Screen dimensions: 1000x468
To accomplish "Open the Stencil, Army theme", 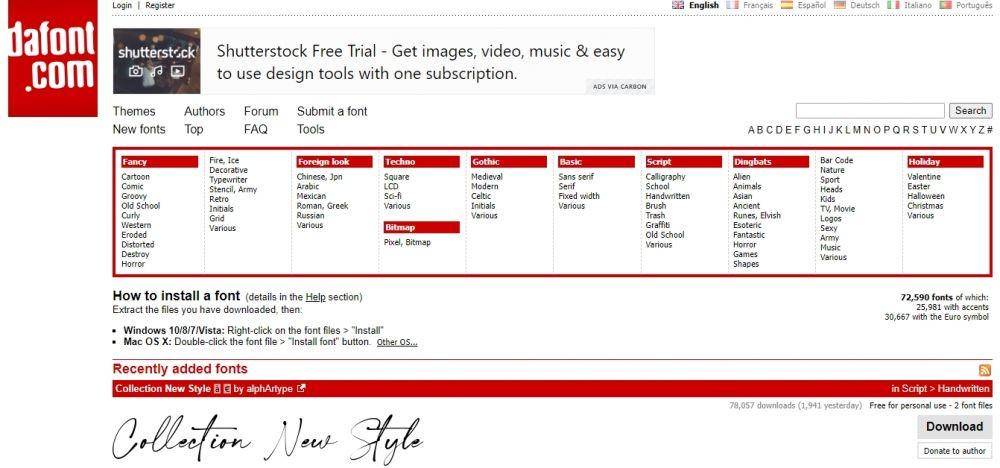I will (233, 189).
